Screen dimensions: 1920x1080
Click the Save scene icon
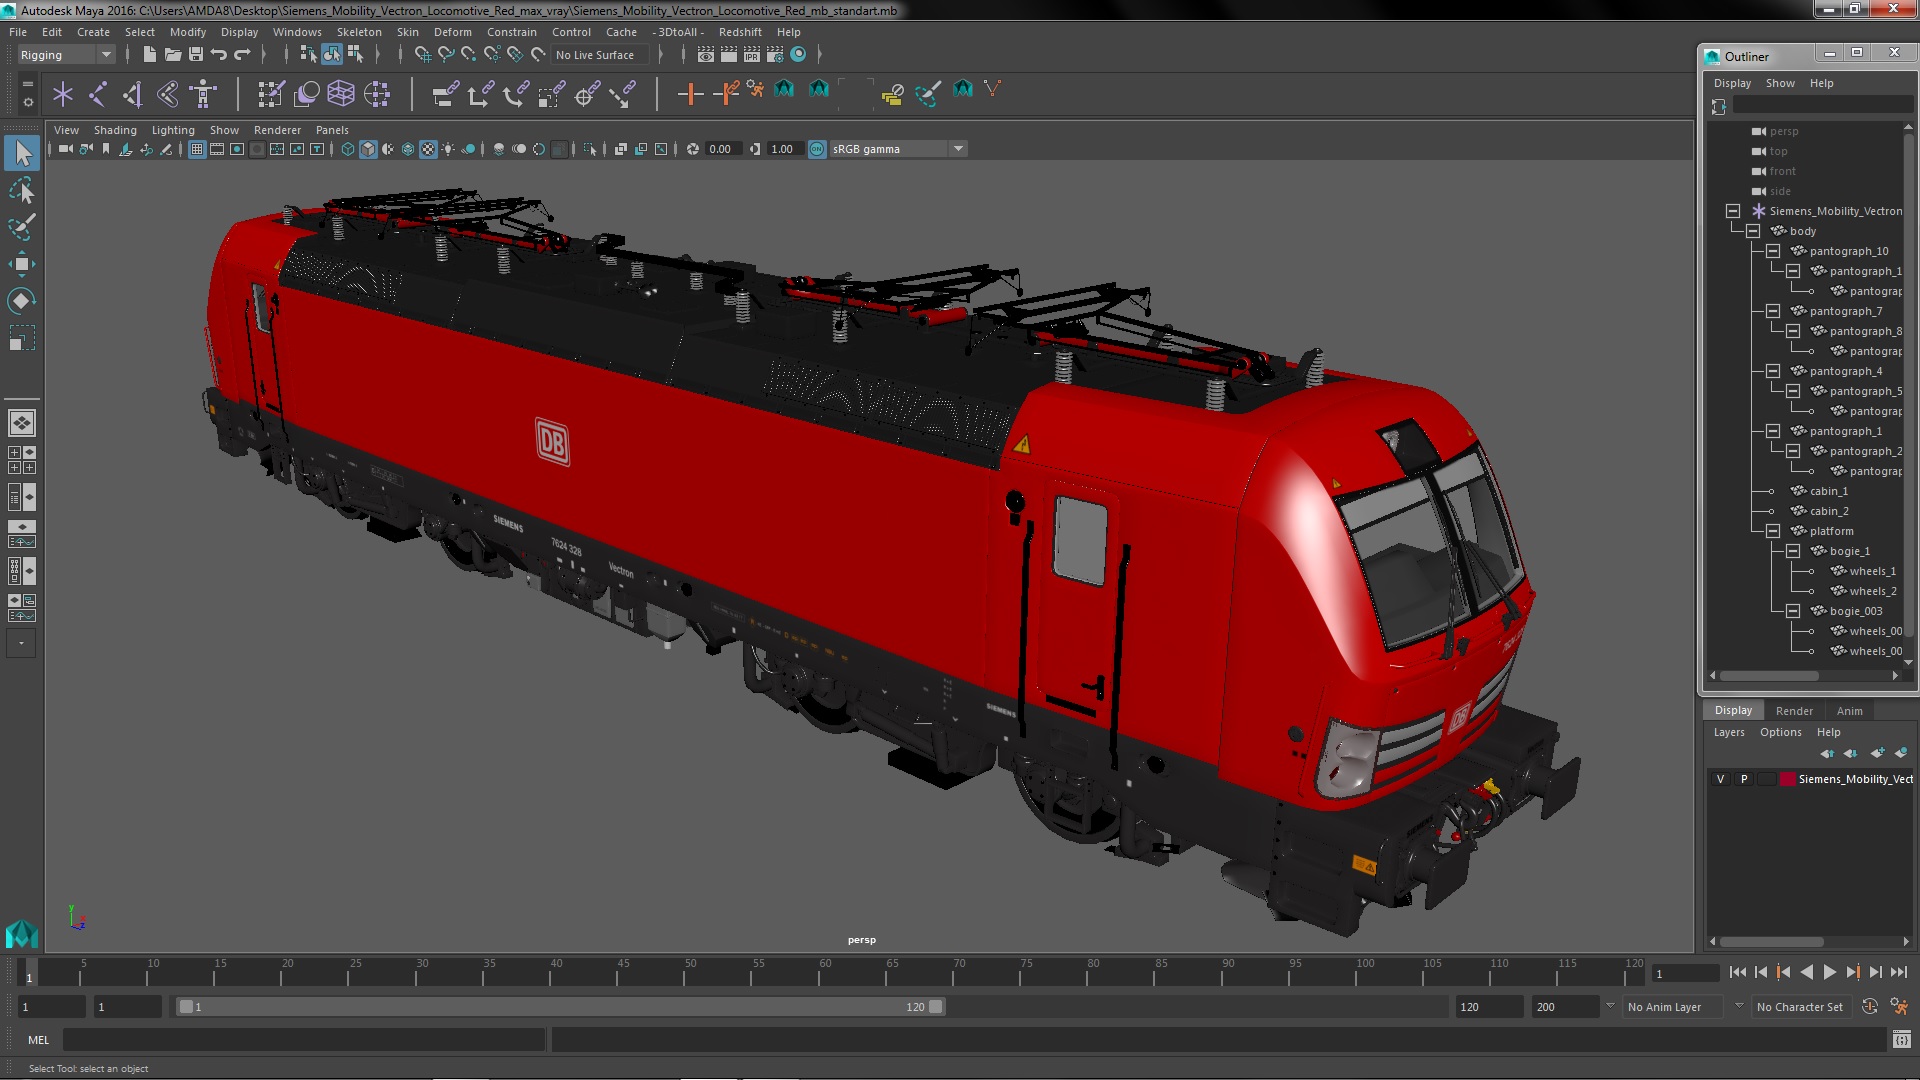point(196,55)
